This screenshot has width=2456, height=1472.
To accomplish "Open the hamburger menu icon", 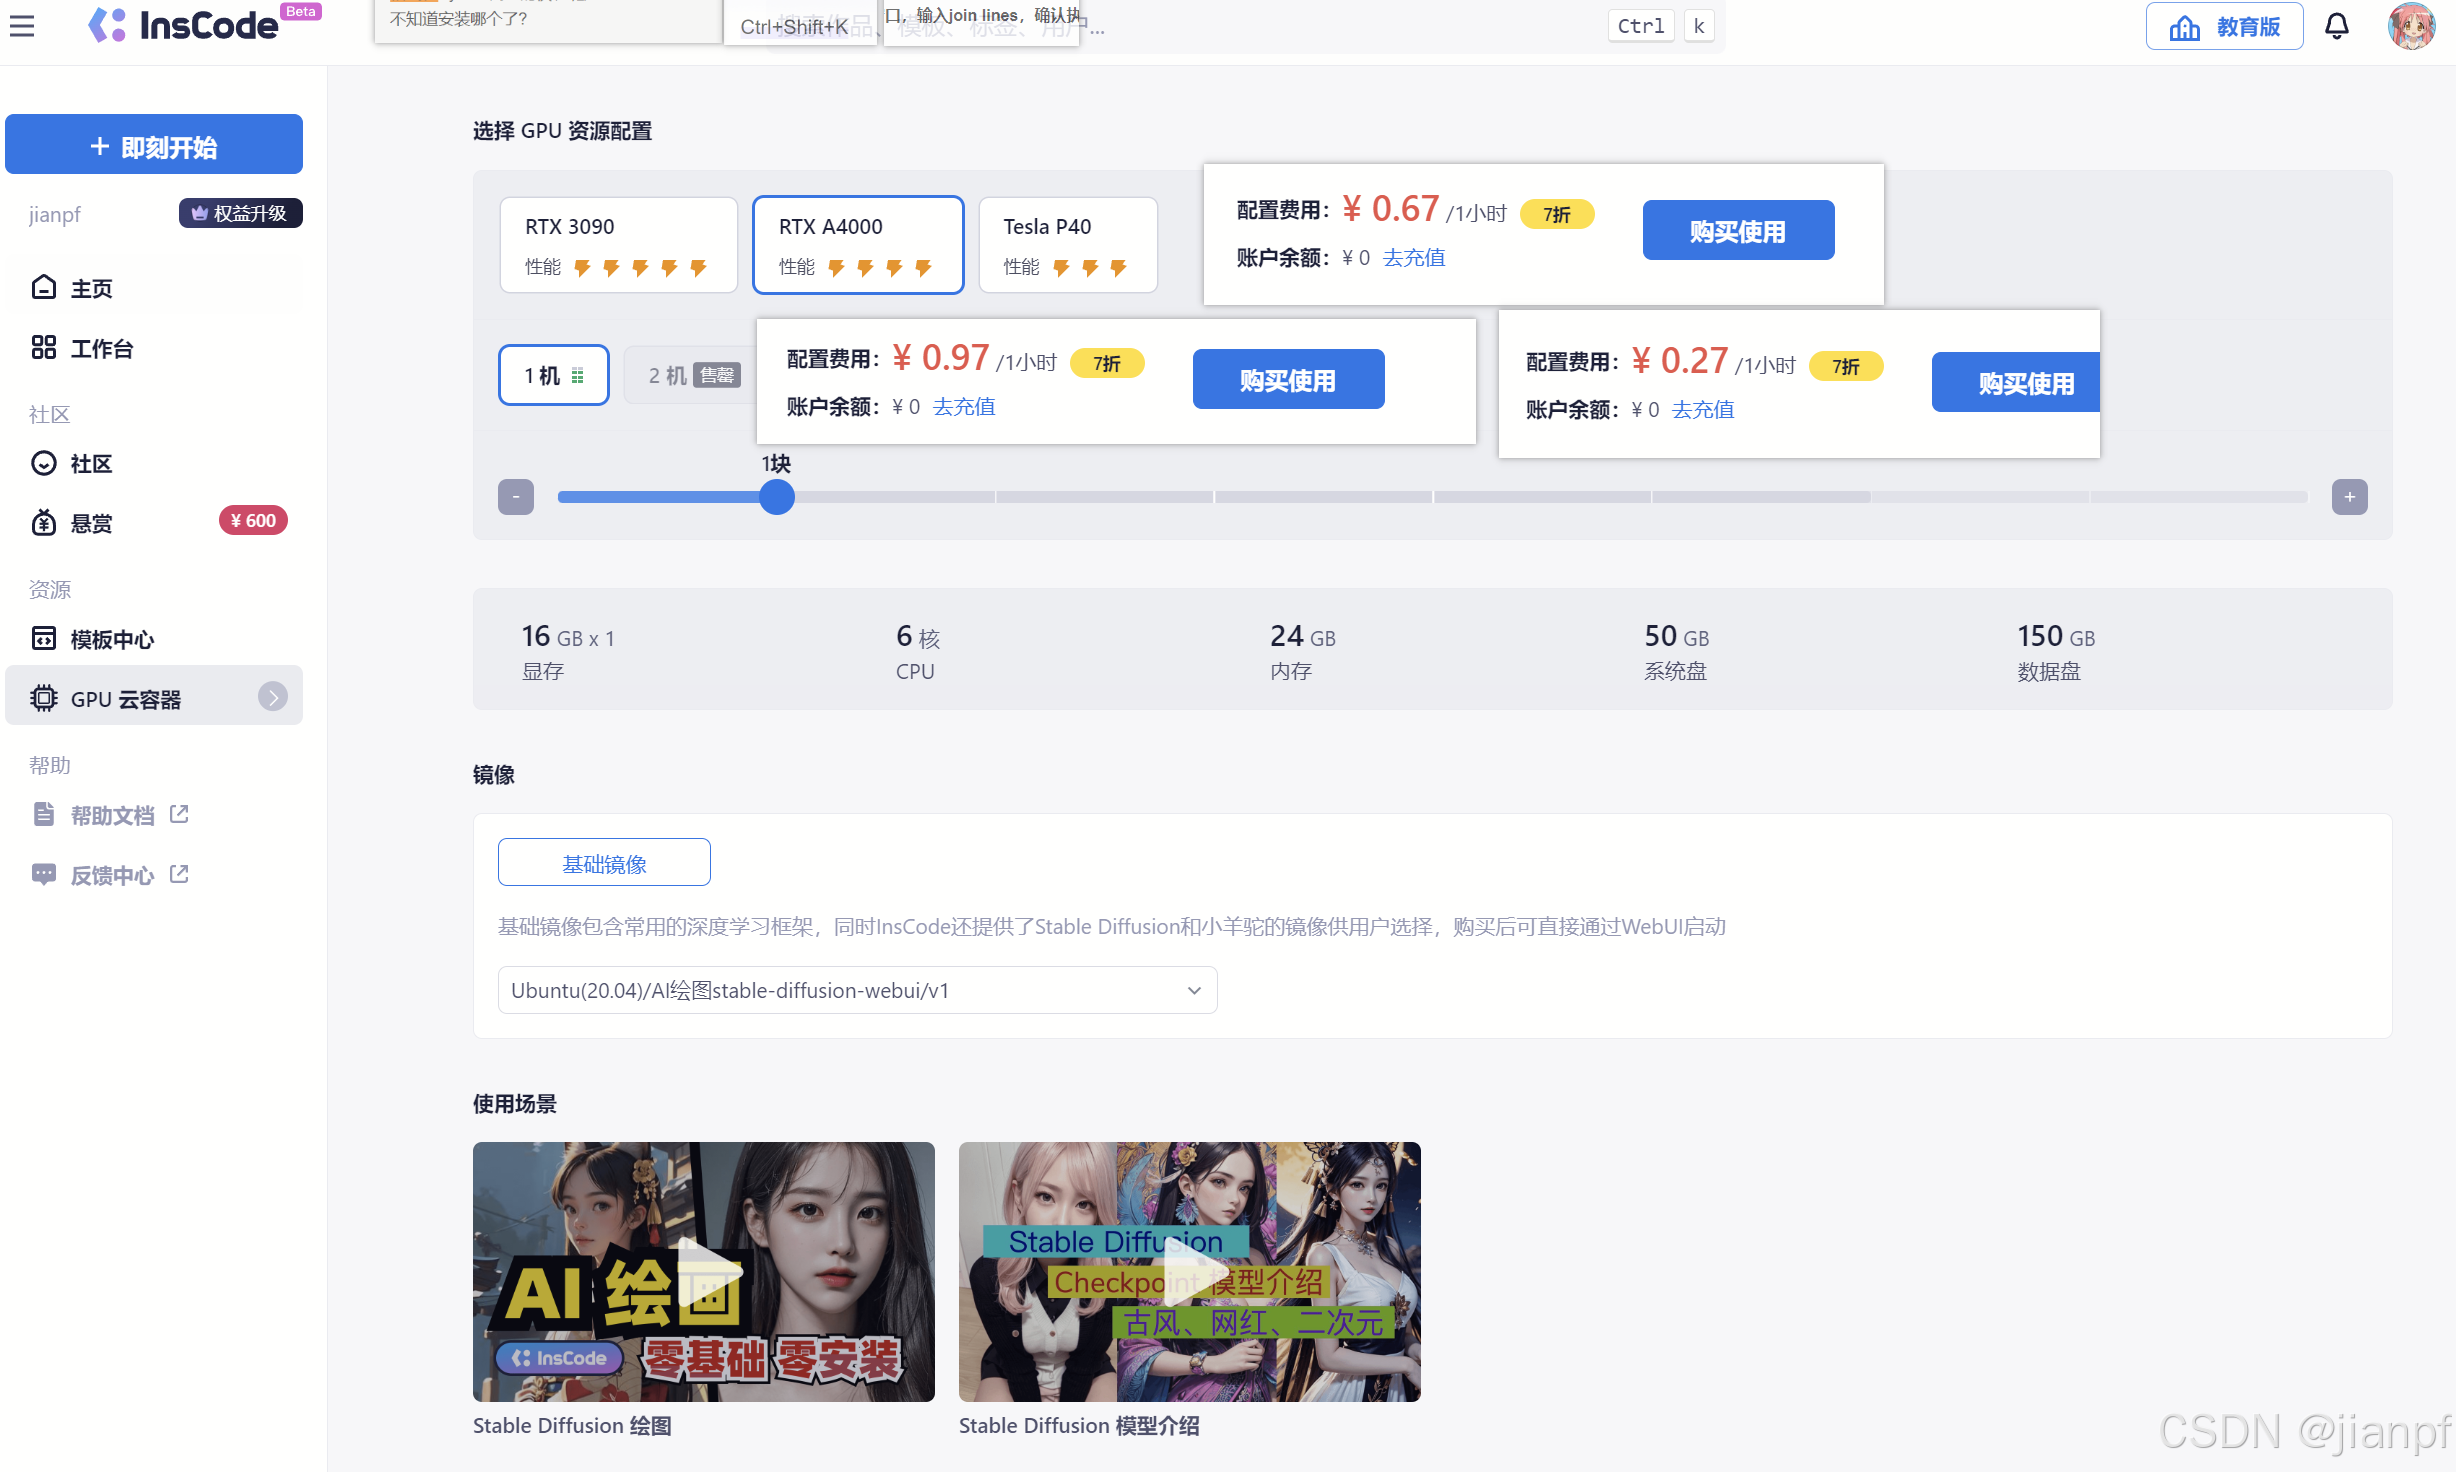I will coord(22,26).
